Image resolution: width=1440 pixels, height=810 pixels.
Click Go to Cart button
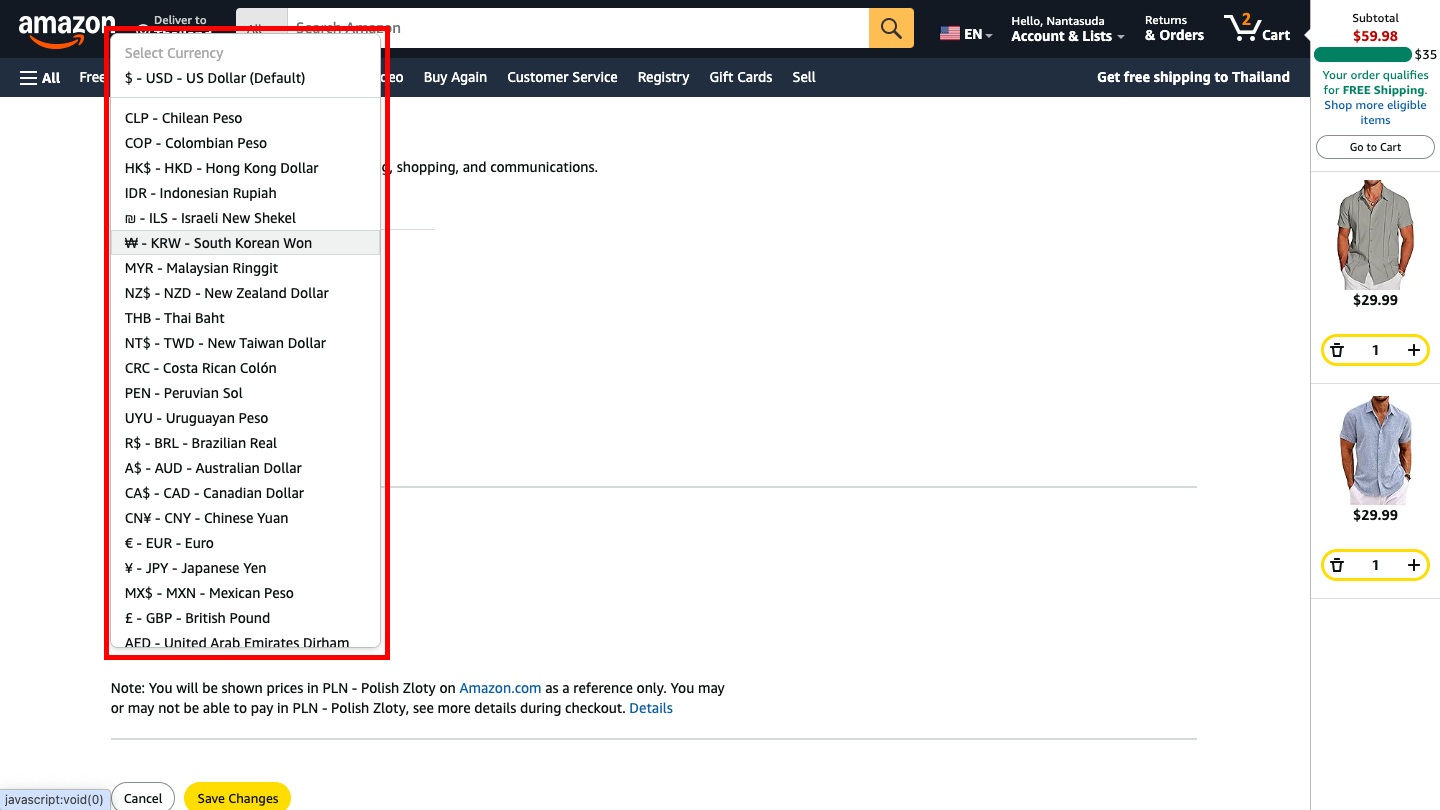(1375, 147)
